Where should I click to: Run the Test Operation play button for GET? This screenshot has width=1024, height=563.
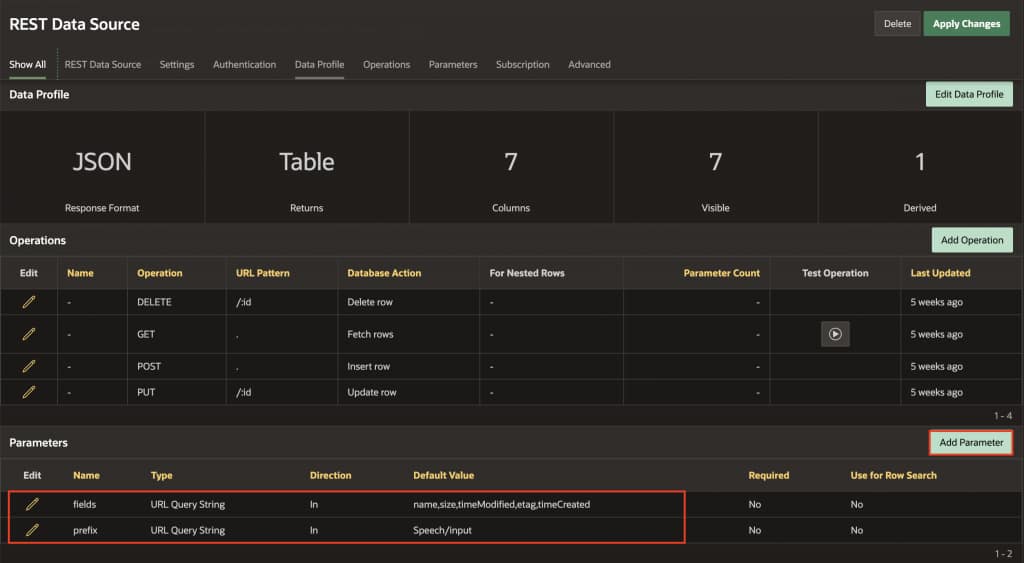pyautogui.click(x=835, y=334)
